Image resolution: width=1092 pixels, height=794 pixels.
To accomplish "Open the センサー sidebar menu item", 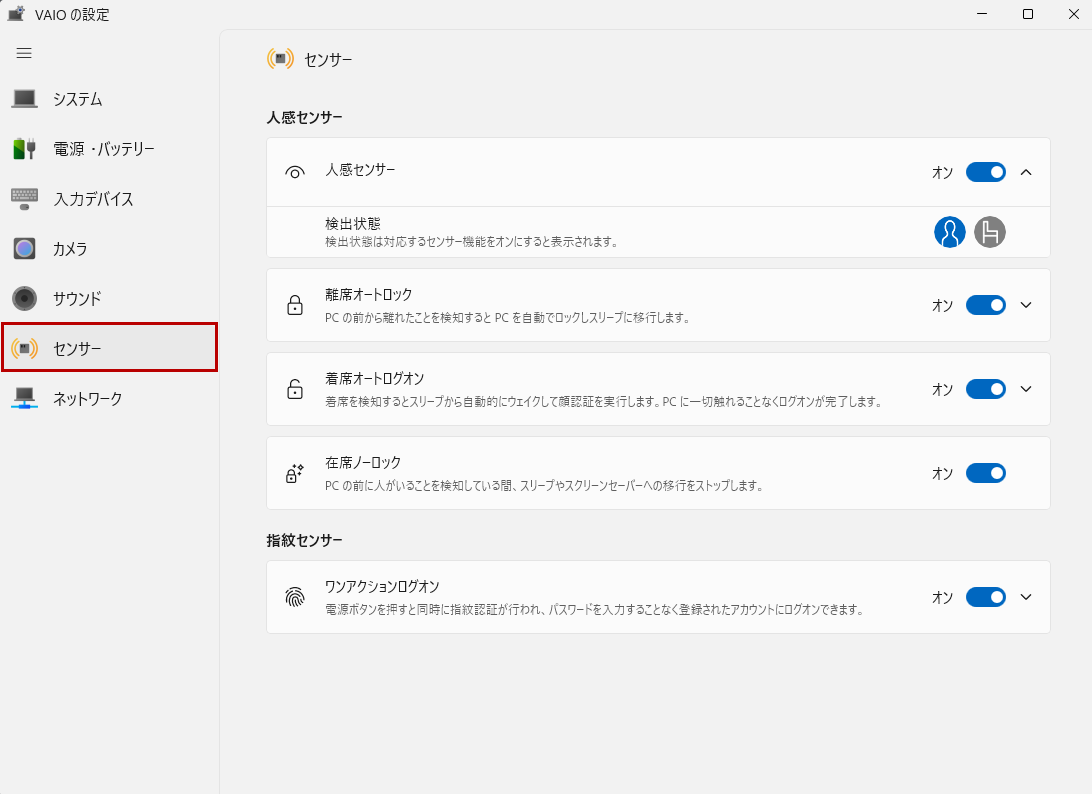I will (109, 348).
